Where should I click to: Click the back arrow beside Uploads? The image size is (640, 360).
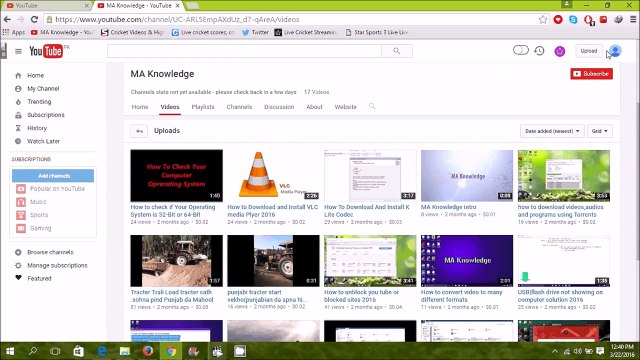pyautogui.click(x=139, y=131)
